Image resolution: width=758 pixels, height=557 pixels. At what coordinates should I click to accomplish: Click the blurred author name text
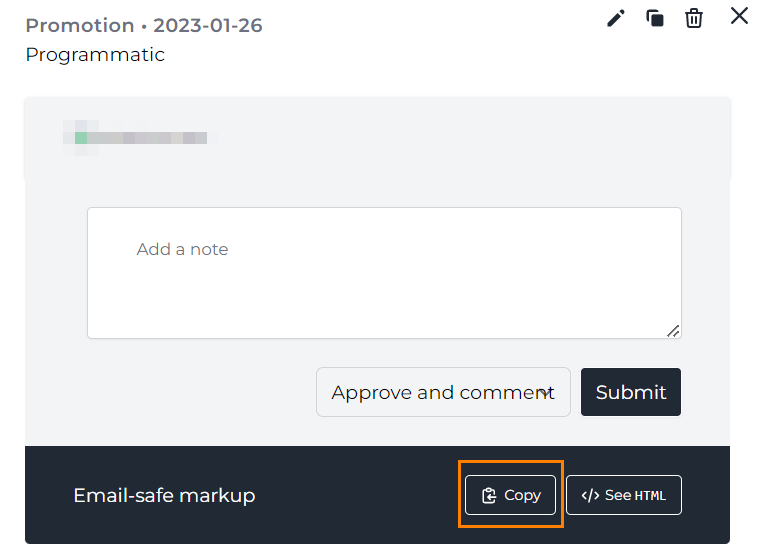[x=147, y=138]
